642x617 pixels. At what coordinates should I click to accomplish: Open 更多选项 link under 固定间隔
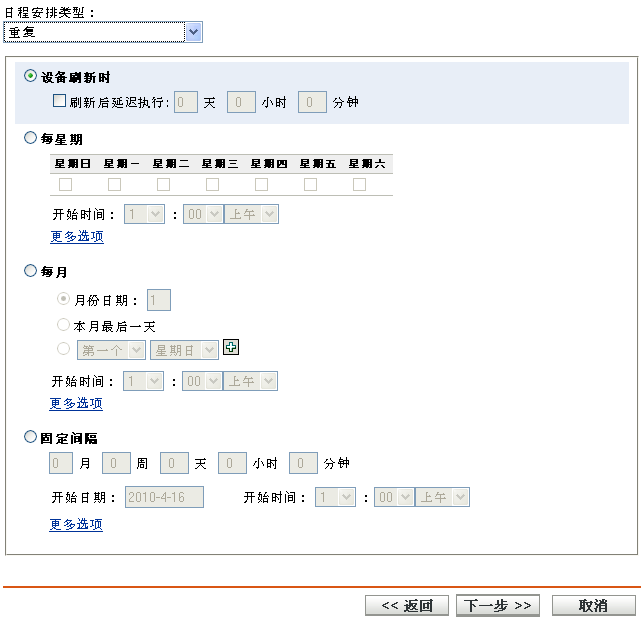click(76, 524)
